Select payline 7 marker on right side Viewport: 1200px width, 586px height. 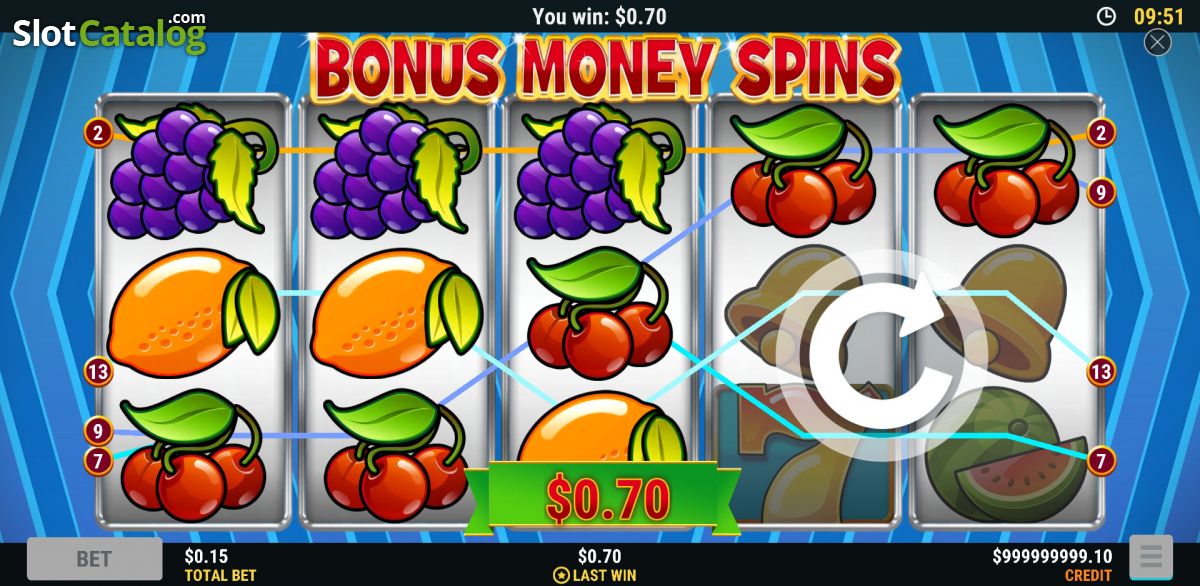[1101, 461]
